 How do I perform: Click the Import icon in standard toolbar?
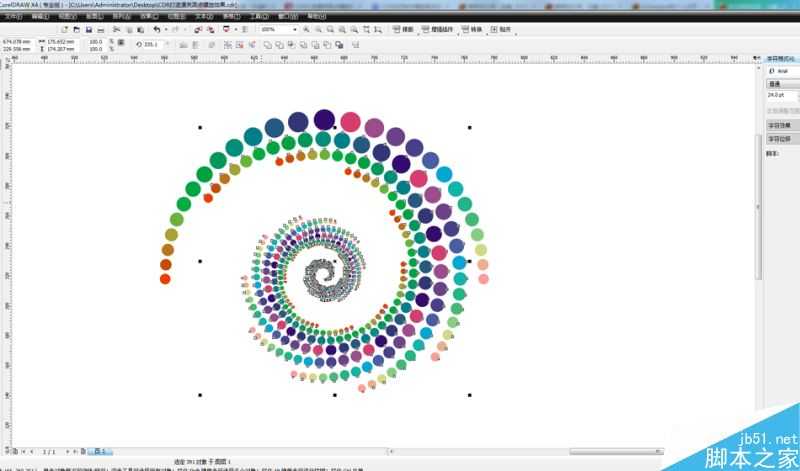198,30
